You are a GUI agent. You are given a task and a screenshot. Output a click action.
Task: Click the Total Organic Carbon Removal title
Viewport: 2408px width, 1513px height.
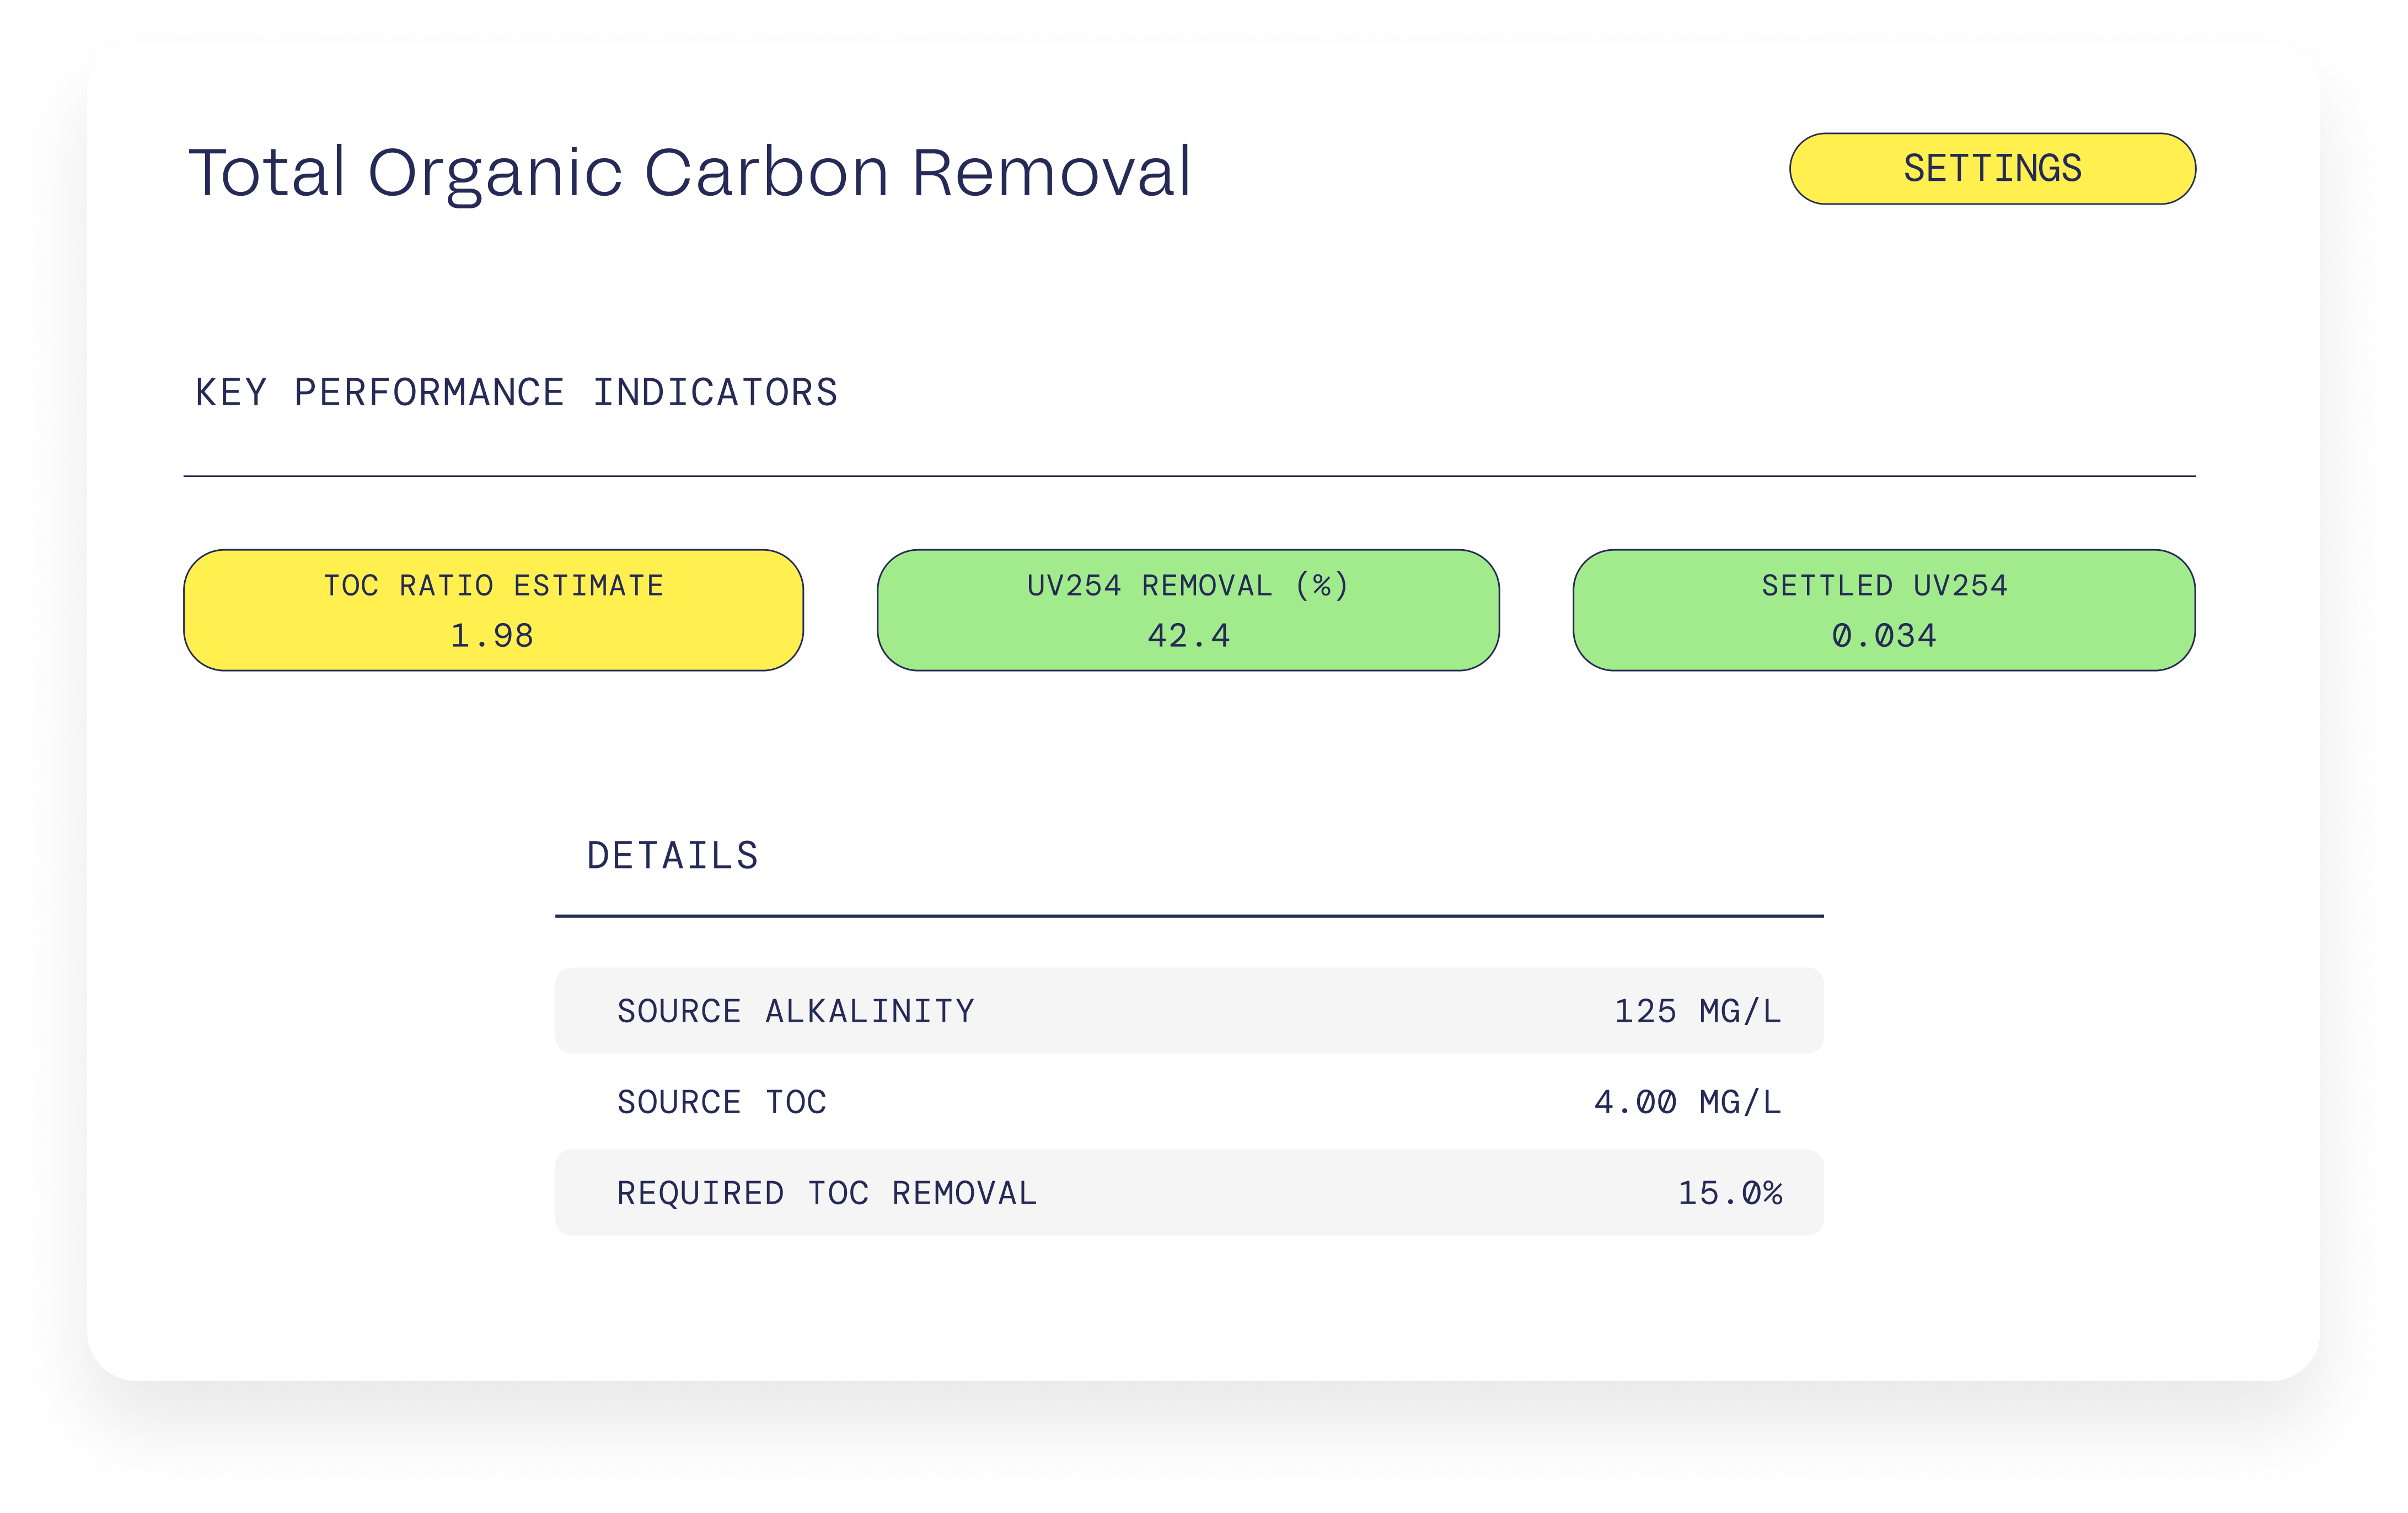point(690,172)
